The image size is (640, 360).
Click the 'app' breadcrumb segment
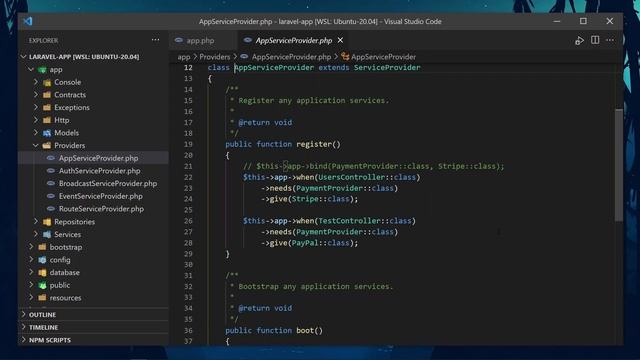pos(184,57)
